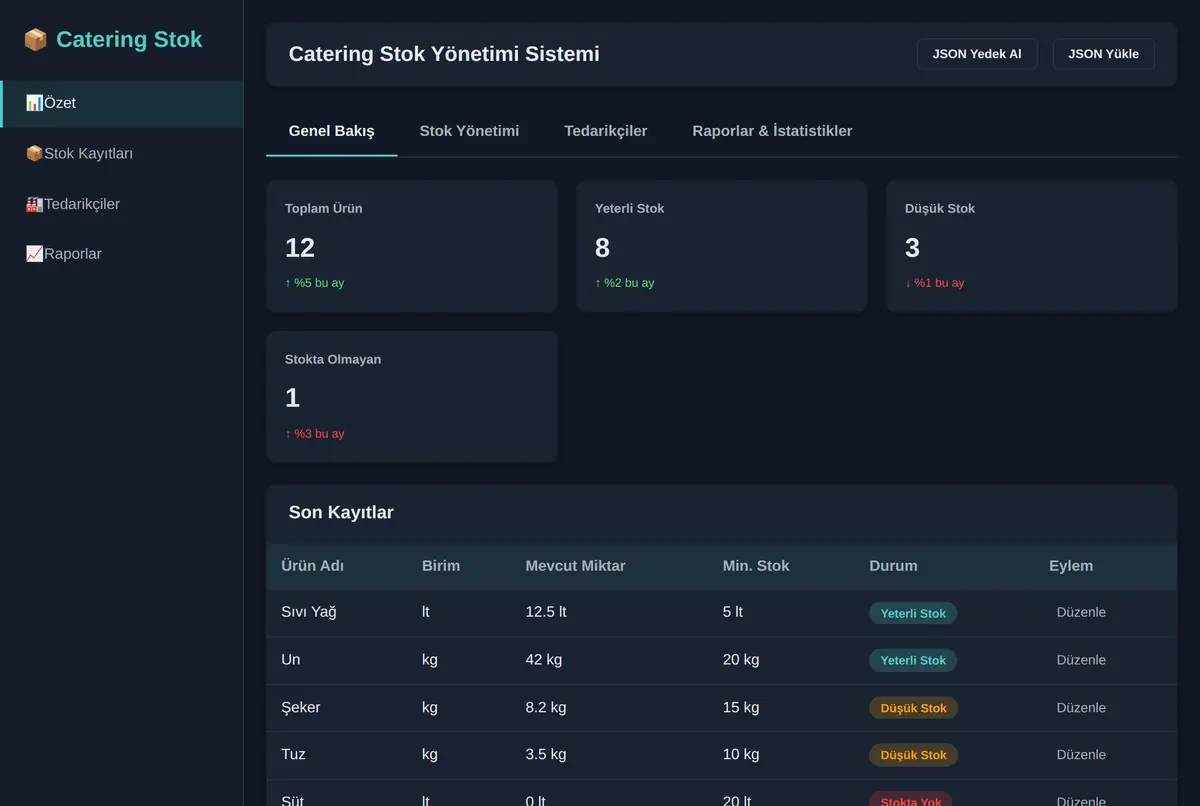Image resolution: width=1200 pixels, height=806 pixels.
Task: Open the sidebar Raporlar section
Action: point(122,254)
